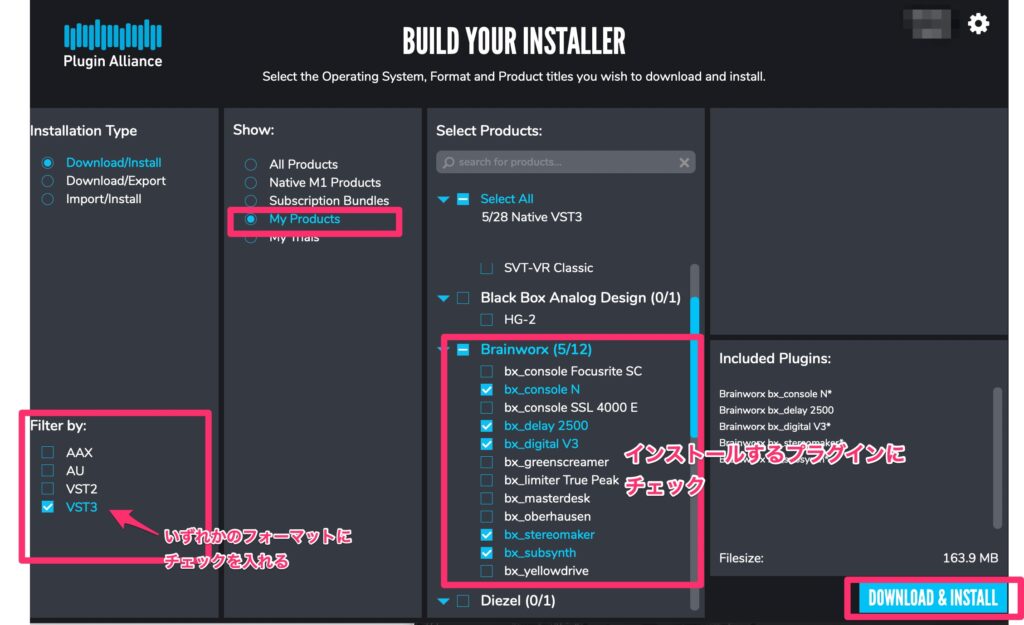
Task: Choose the Download/Export installation type
Action: 47,181
